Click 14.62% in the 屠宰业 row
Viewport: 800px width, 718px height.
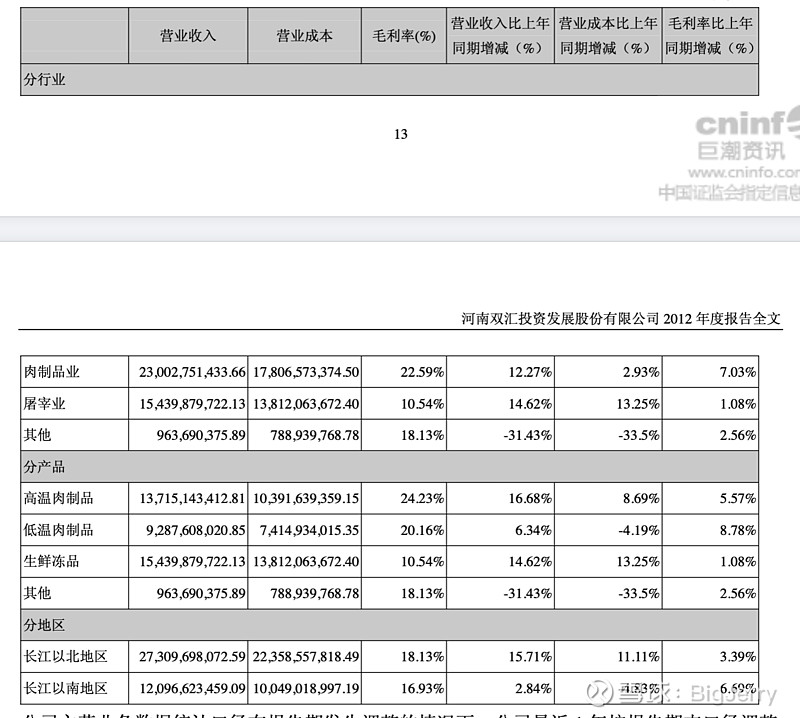point(530,404)
